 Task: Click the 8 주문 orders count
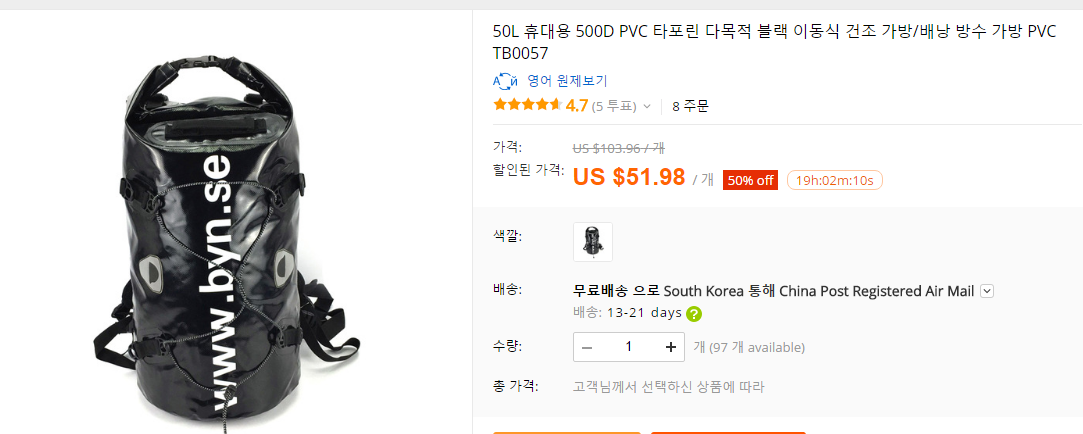click(x=690, y=105)
